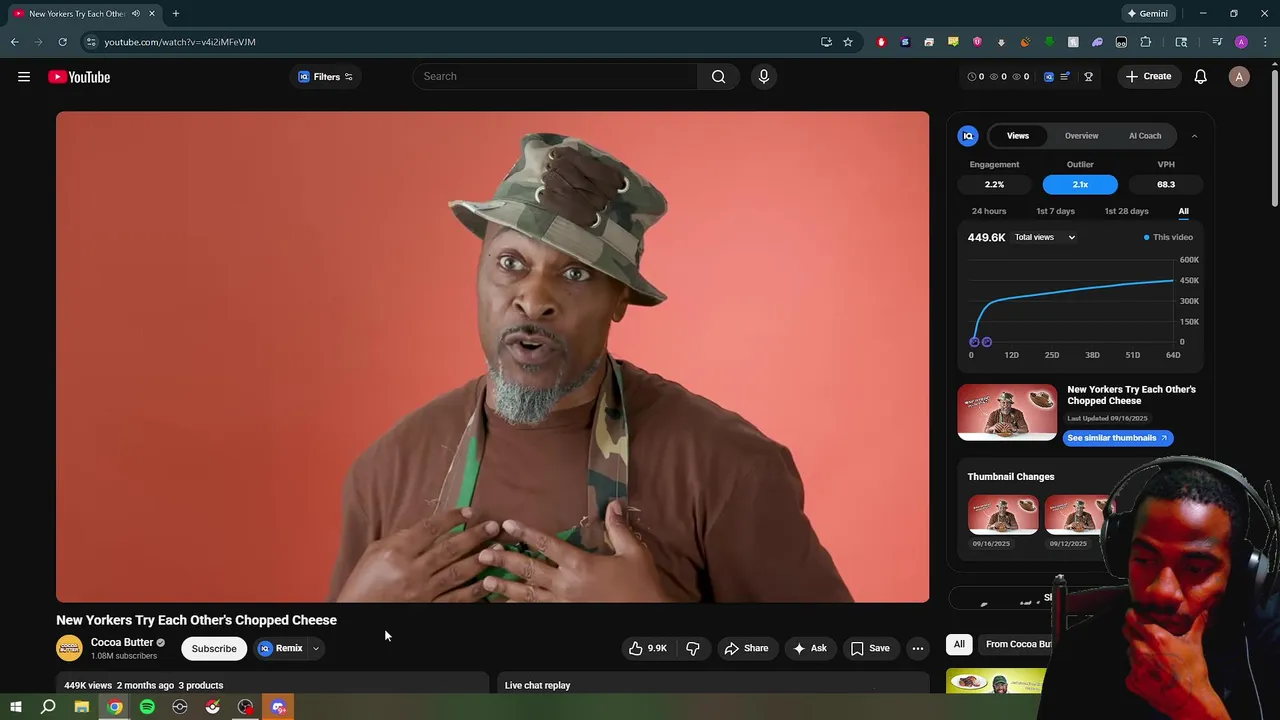
Task: Mute the tab with speaker icon
Action: pos(136,14)
